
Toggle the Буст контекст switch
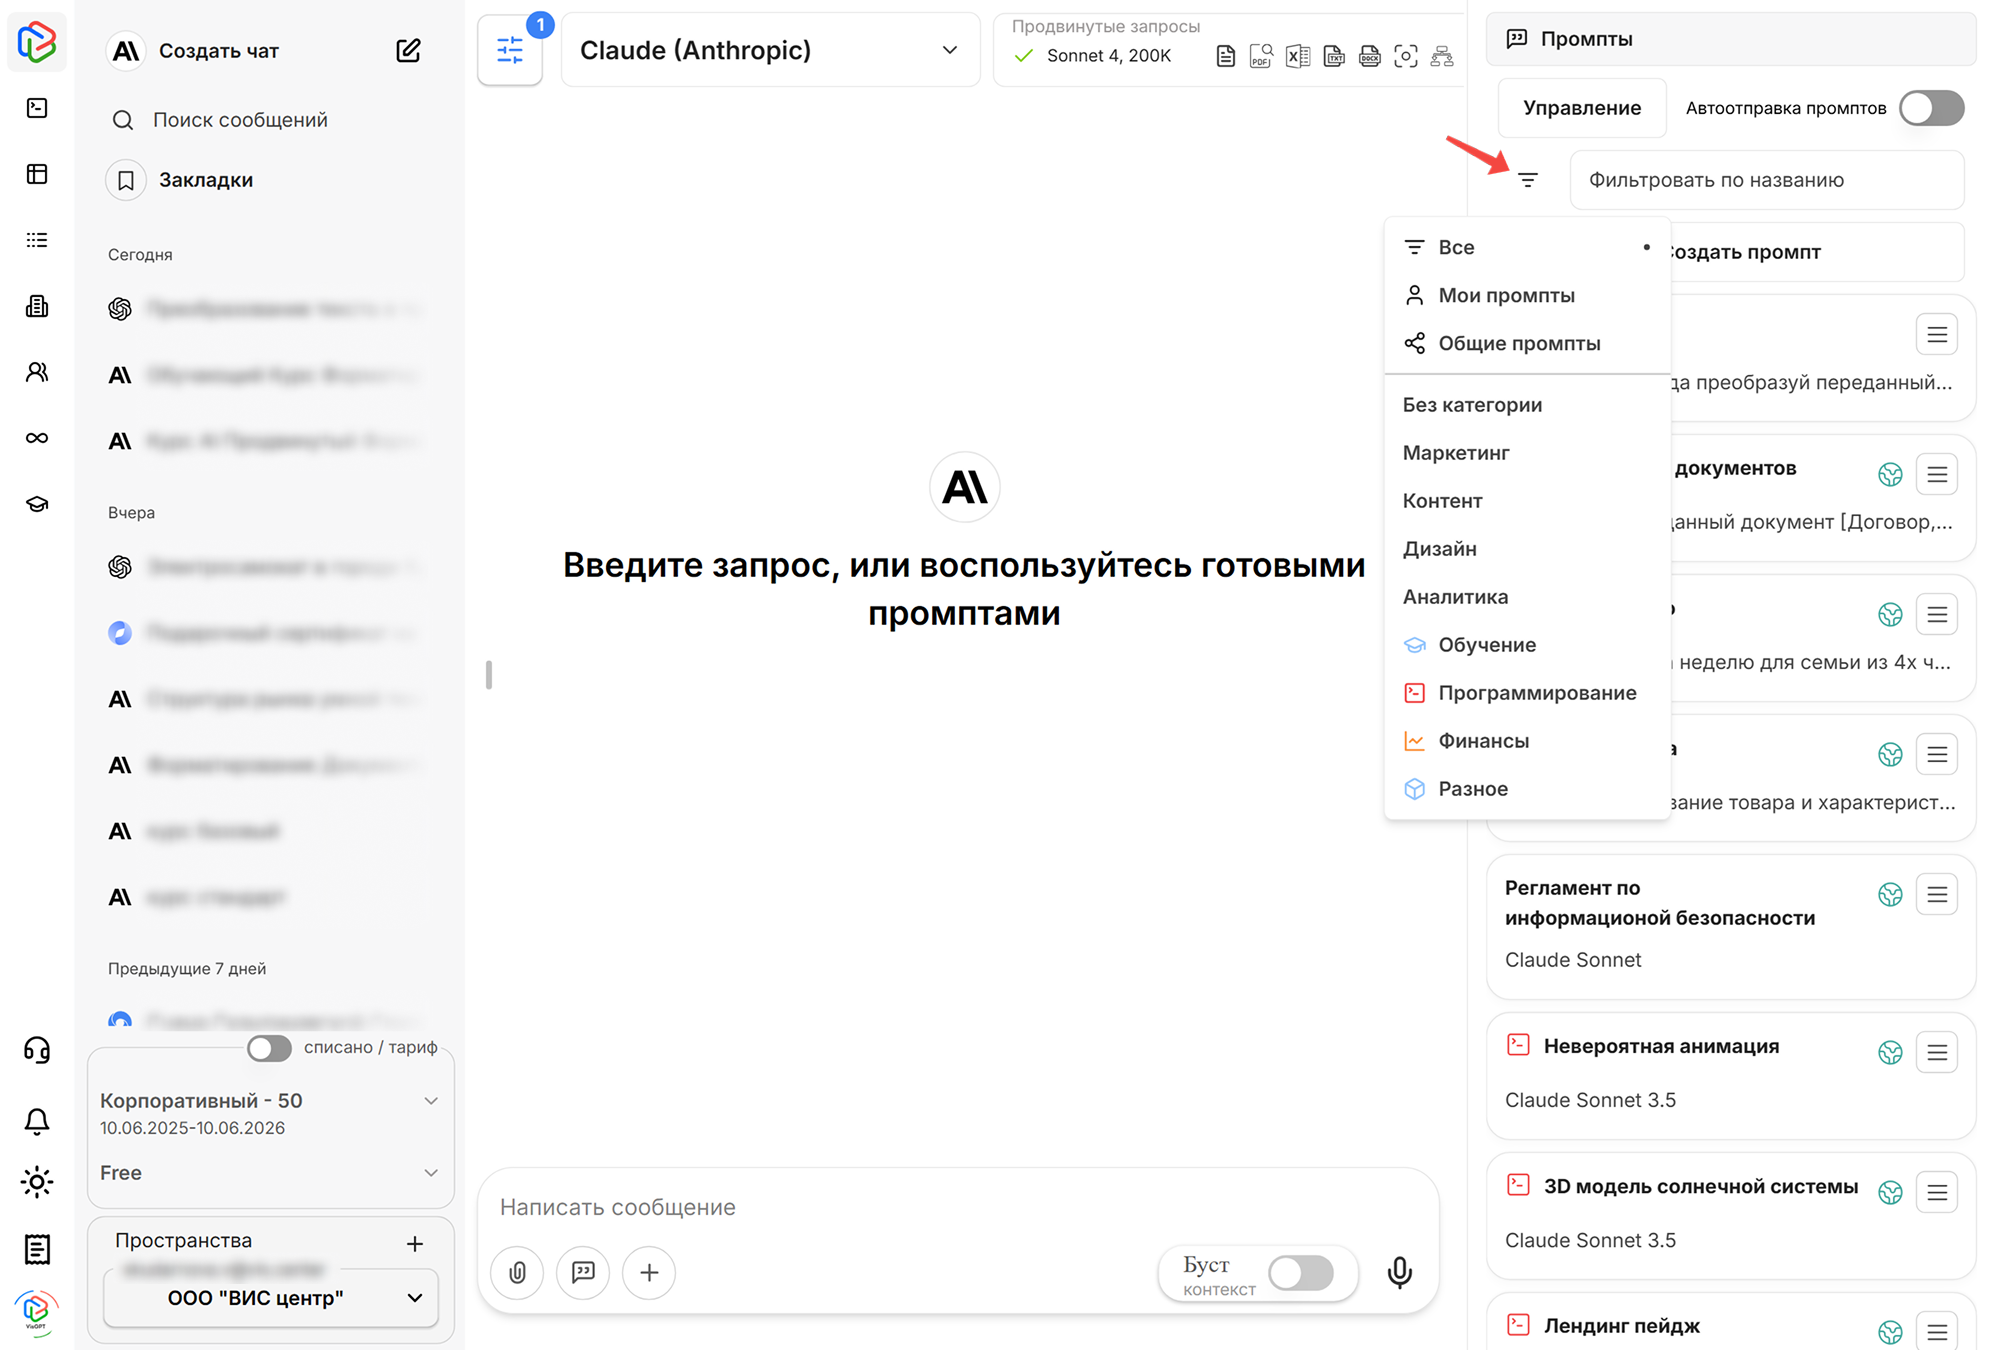coord(1301,1273)
